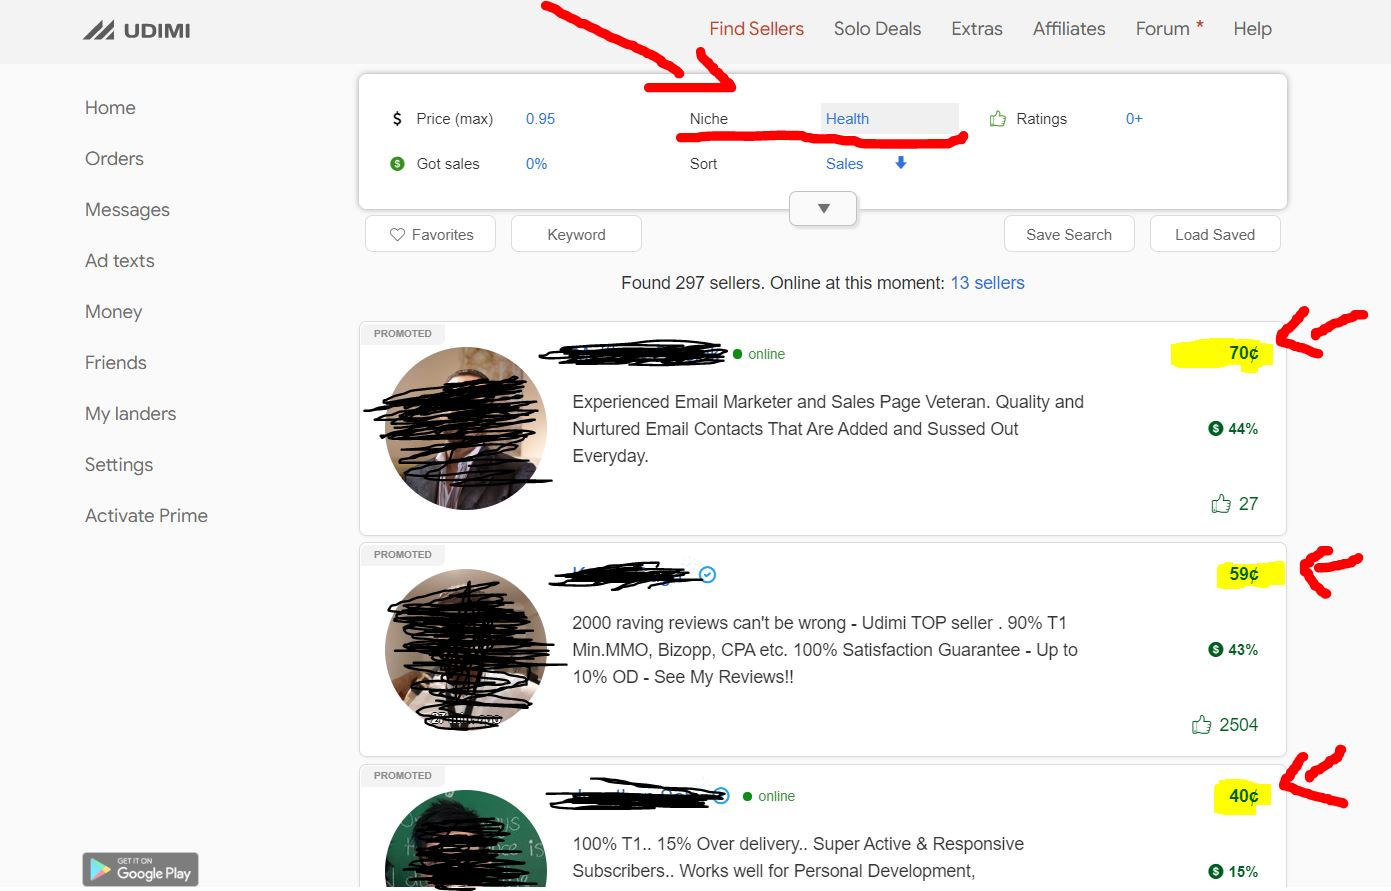Click the PROMOTED tag on the 40¢ seller
The height and width of the screenshot is (891, 1391).
click(403, 776)
